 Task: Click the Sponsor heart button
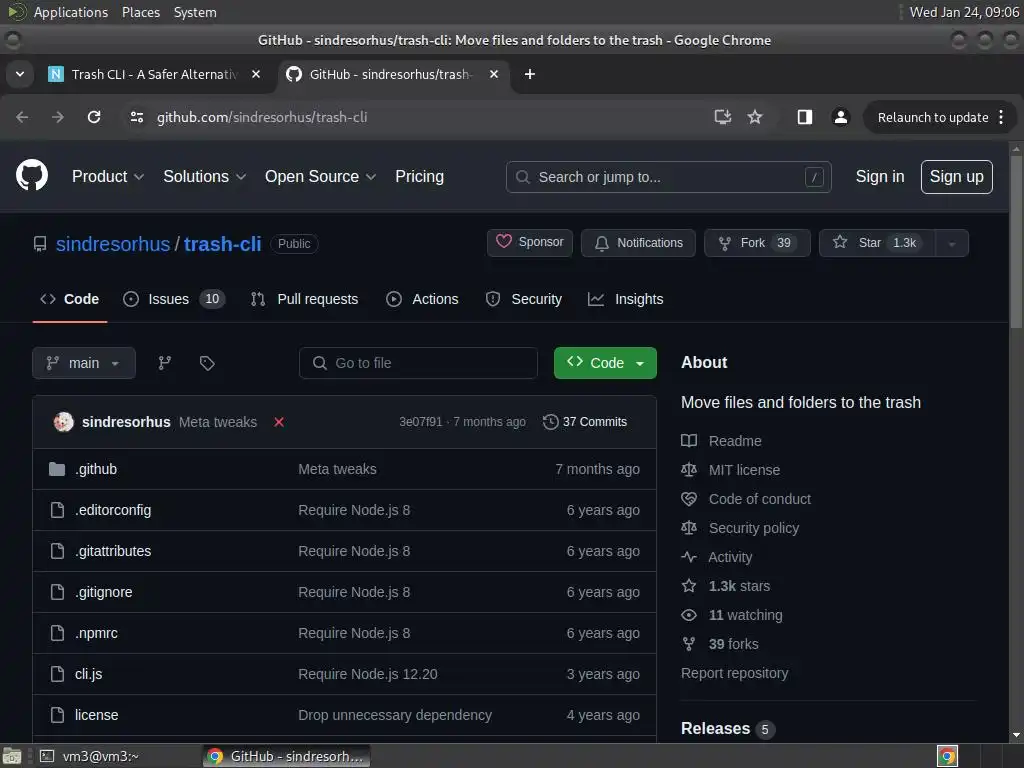(530, 242)
